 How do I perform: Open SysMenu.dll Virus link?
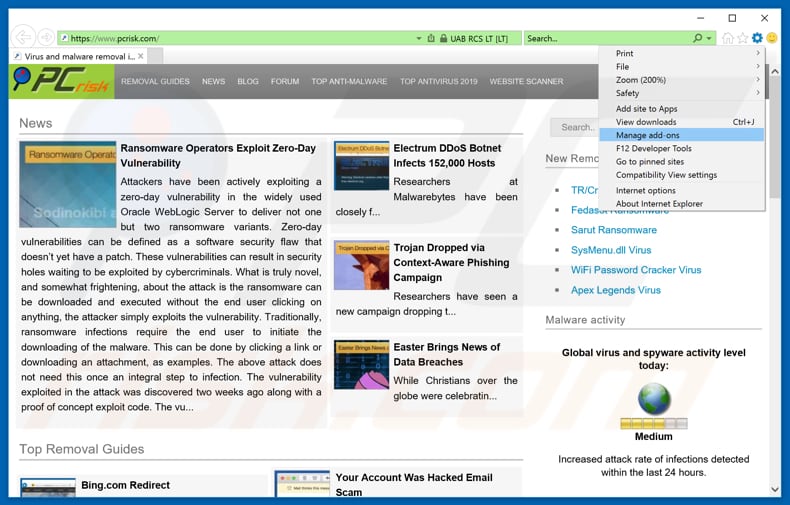pos(611,250)
